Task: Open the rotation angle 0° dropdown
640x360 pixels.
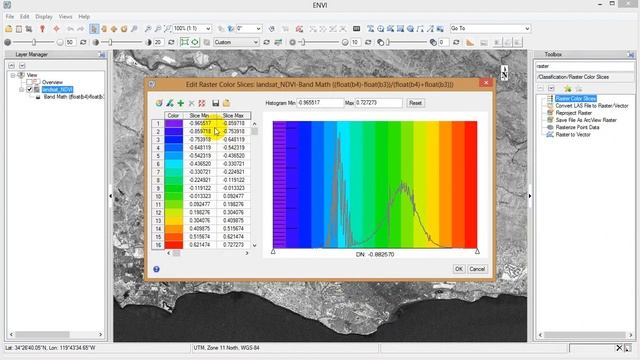Action: (x=258, y=29)
